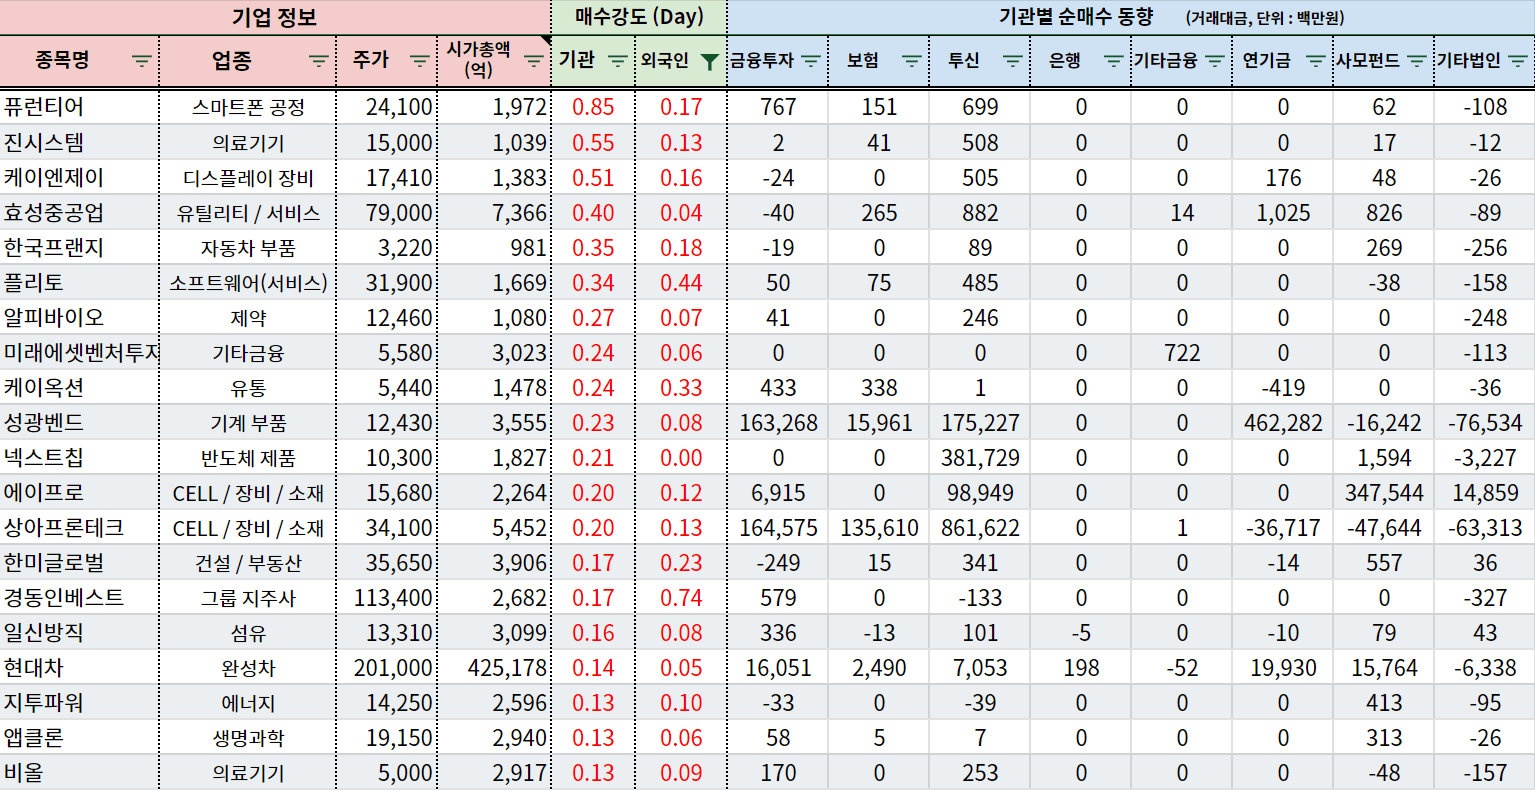Select stock name cell 미래에셋벤처투자

(x=79, y=352)
